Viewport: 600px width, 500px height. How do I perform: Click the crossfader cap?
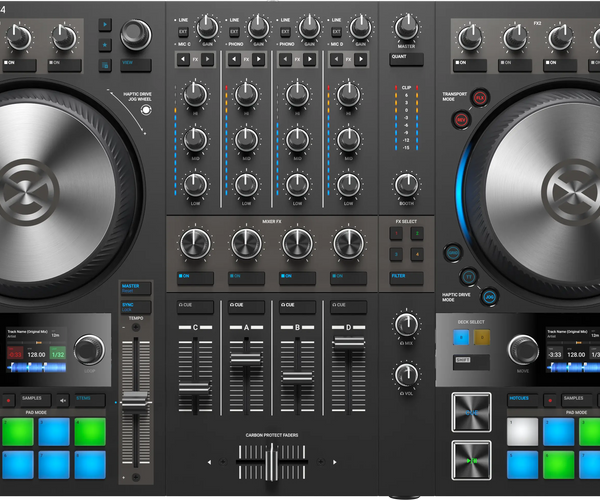(x=272, y=462)
